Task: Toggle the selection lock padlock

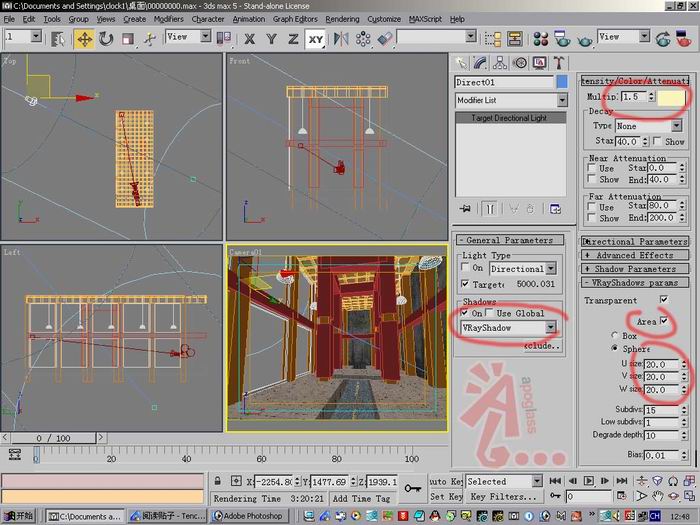Action: pyautogui.click(x=217, y=481)
